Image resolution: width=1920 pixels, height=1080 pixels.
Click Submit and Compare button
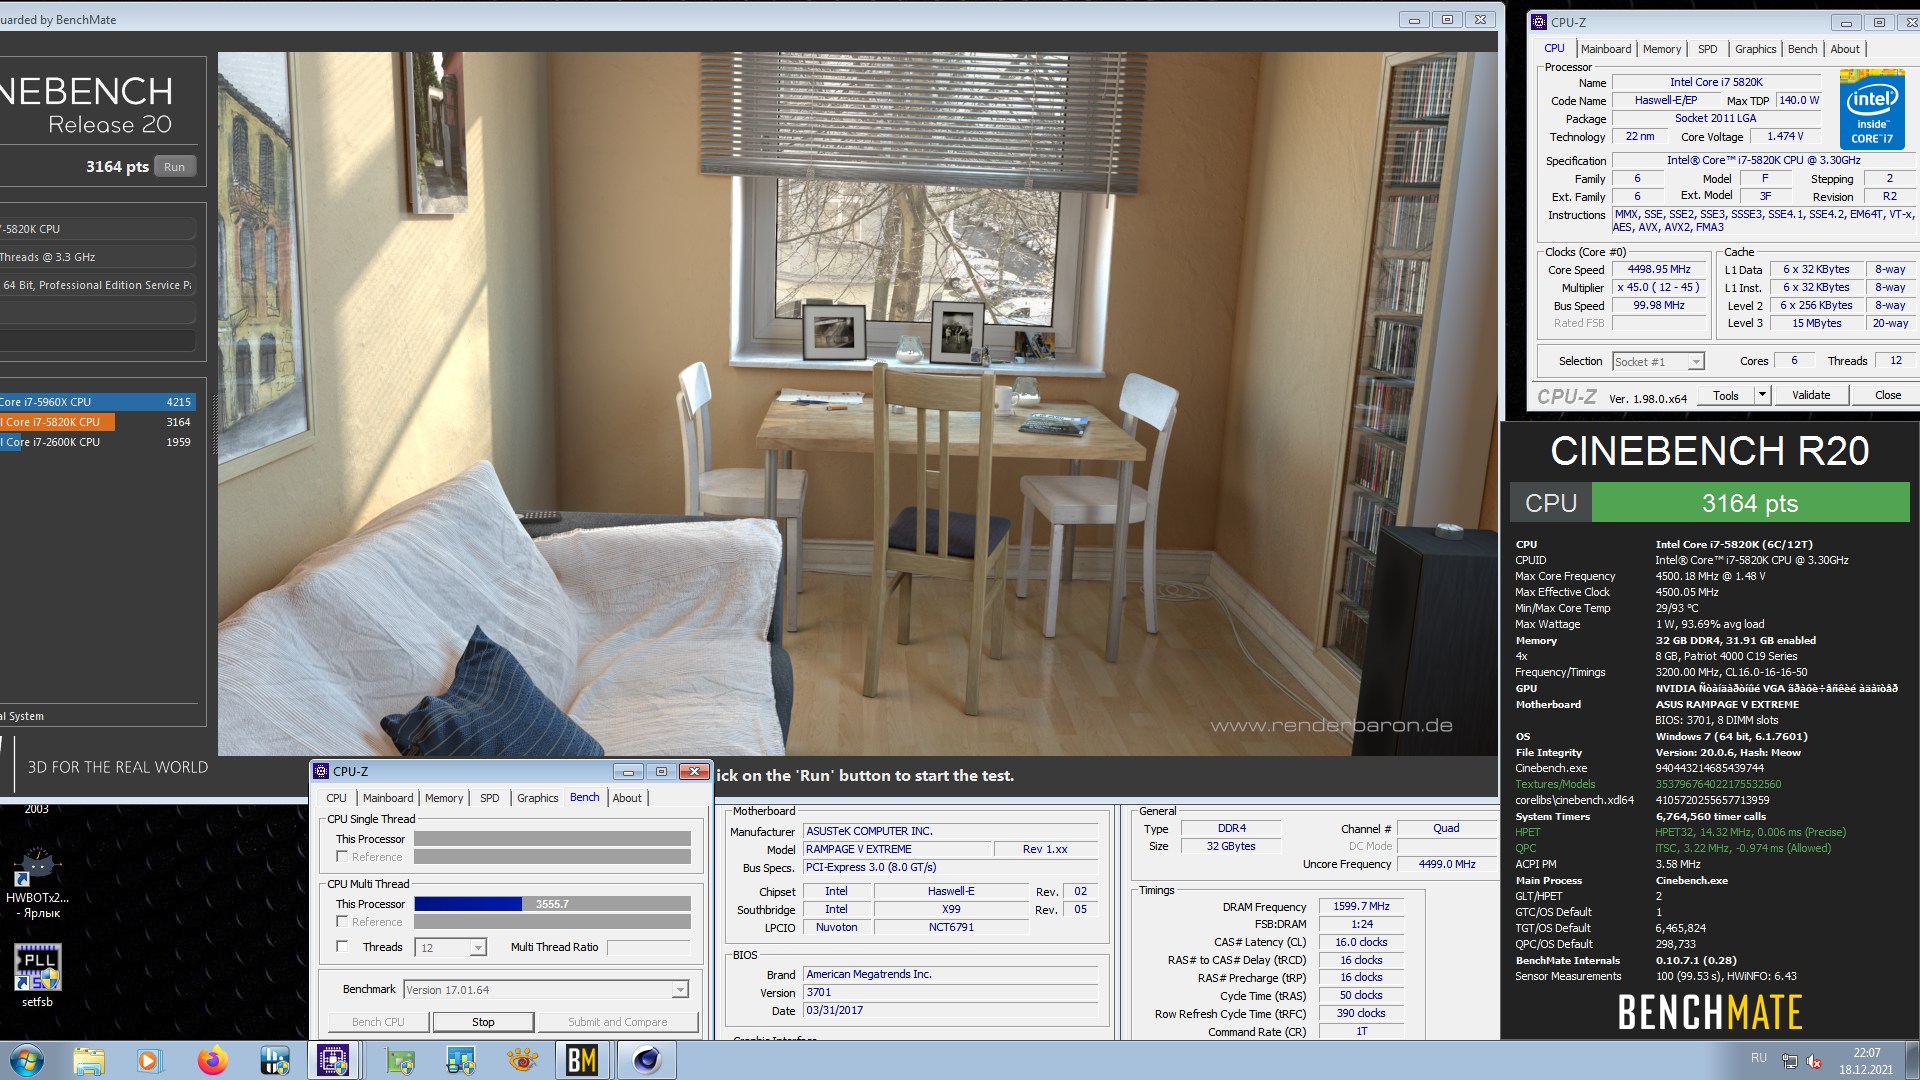(617, 1022)
